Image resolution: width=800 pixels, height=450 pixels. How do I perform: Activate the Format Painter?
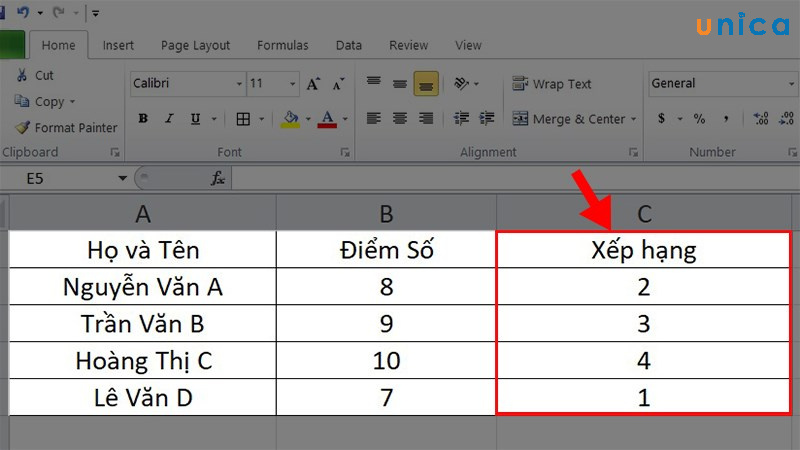click(x=66, y=128)
